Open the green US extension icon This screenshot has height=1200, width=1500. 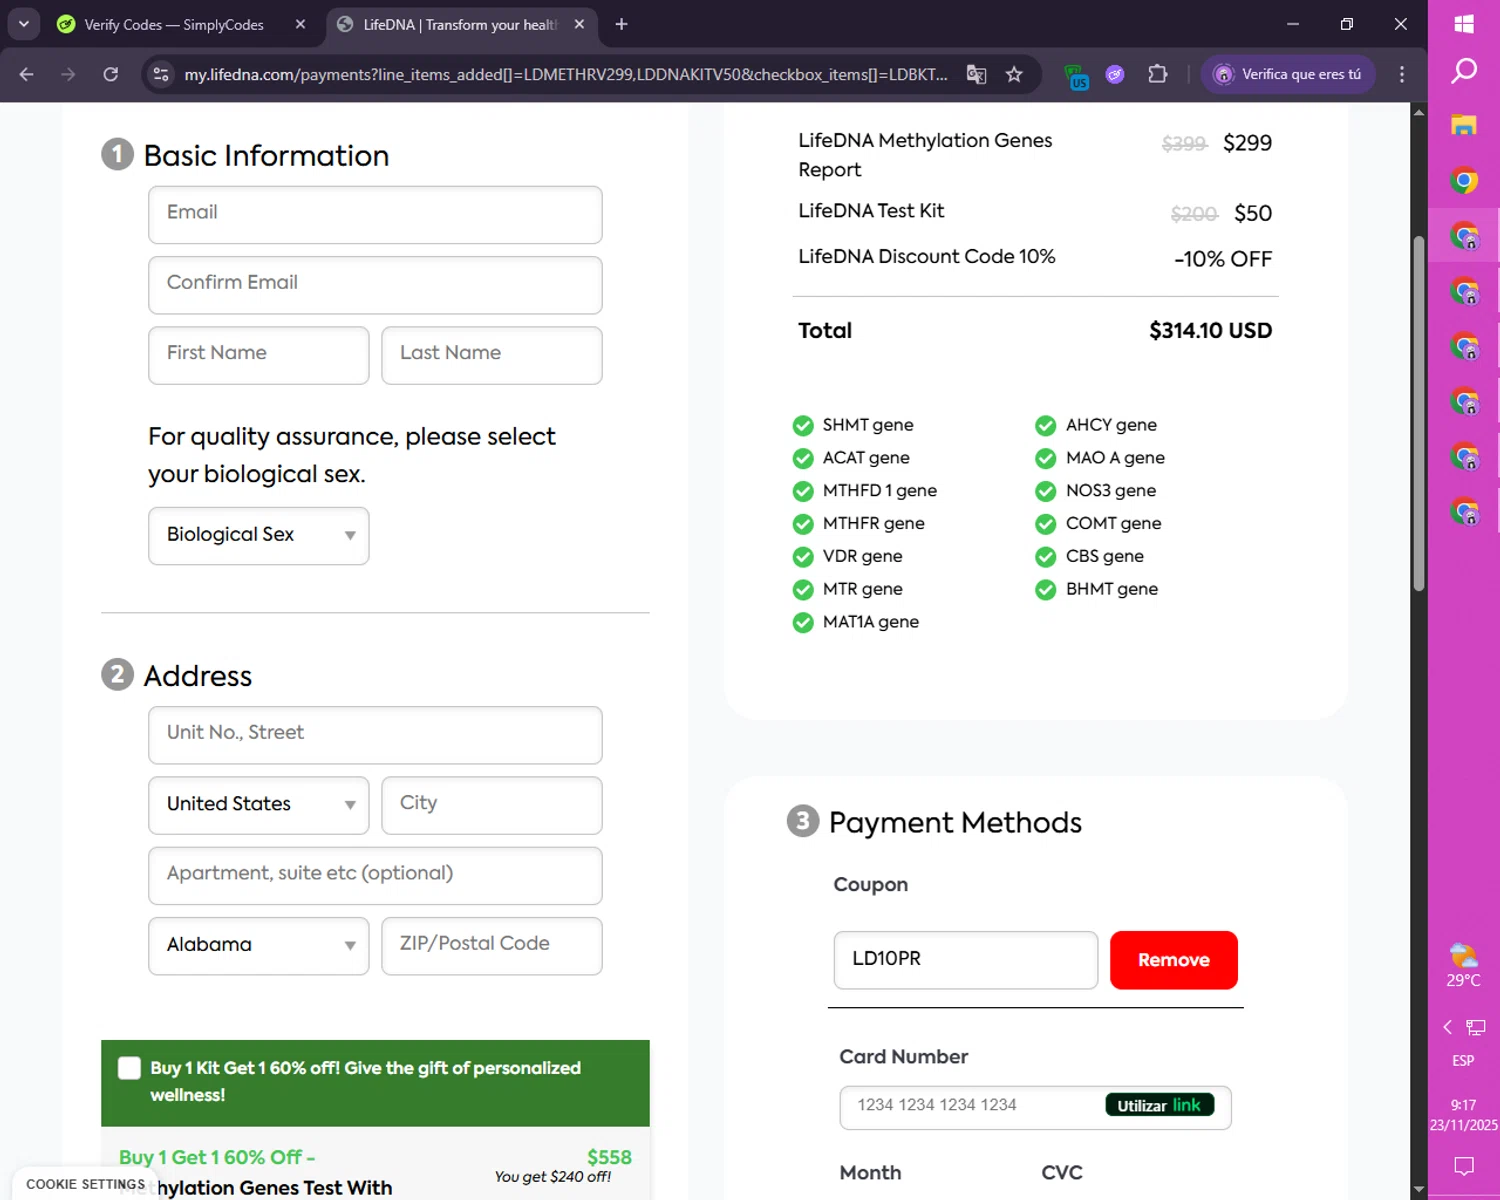1076,75
